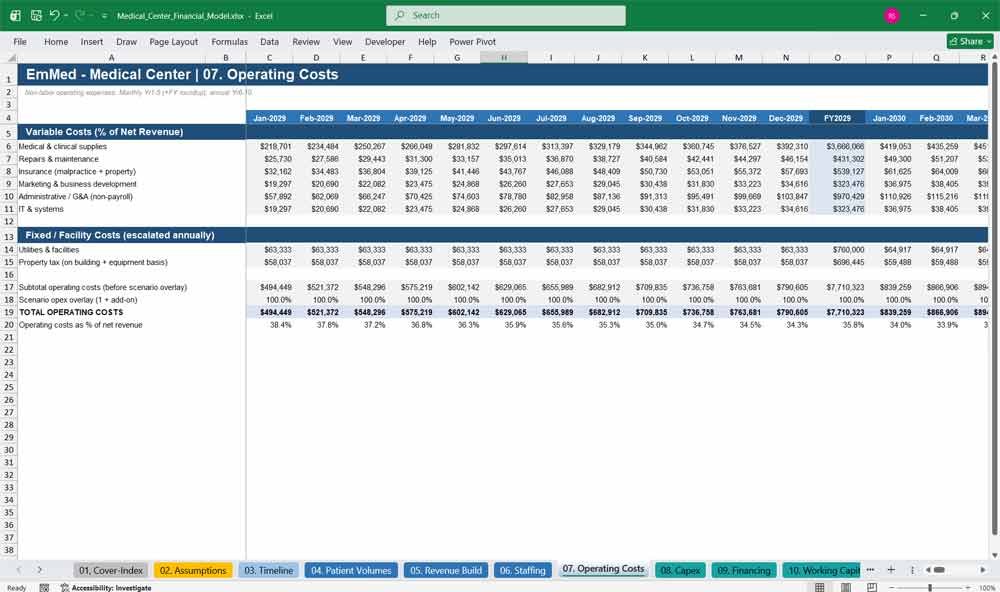This screenshot has width=1000, height=592.
Task: Switch to Normal view icon
Action: click(x=820, y=588)
